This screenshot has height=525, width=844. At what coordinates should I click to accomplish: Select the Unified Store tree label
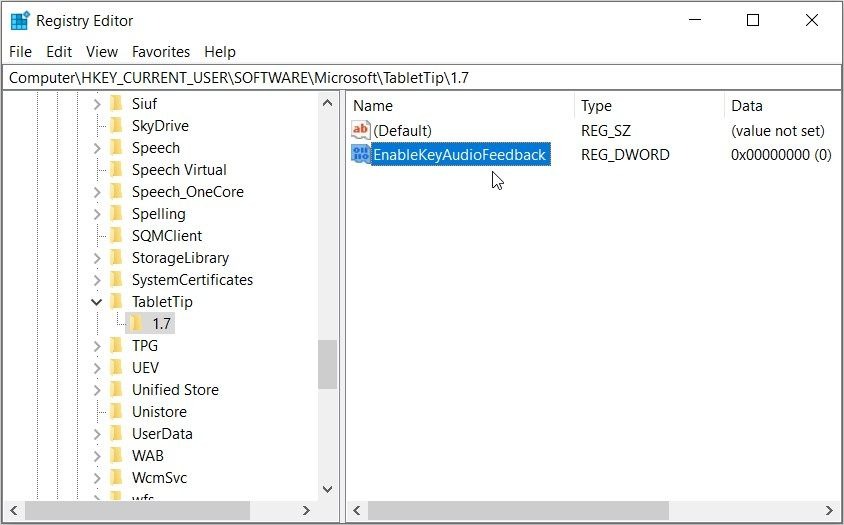tap(175, 389)
